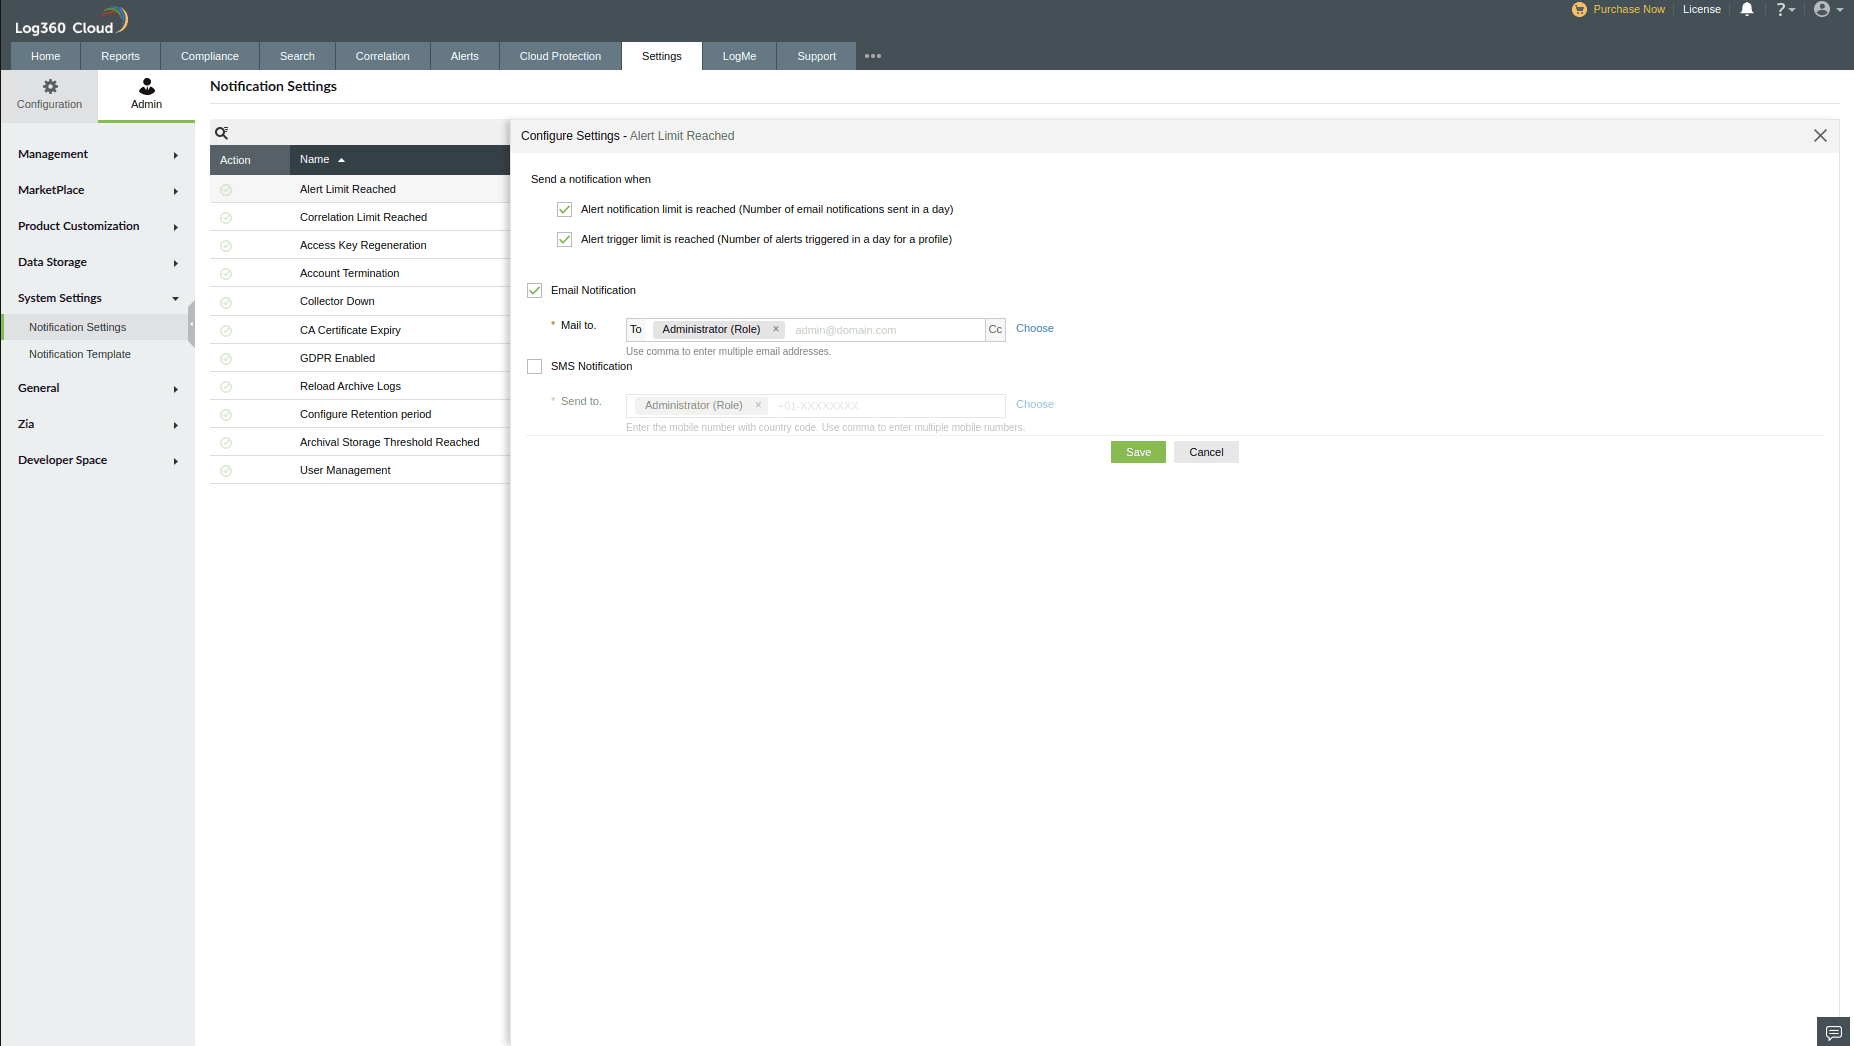Screen dimensions: 1854x1046
Task: Click the status icon for GDPR Enabled
Action: [226, 359]
